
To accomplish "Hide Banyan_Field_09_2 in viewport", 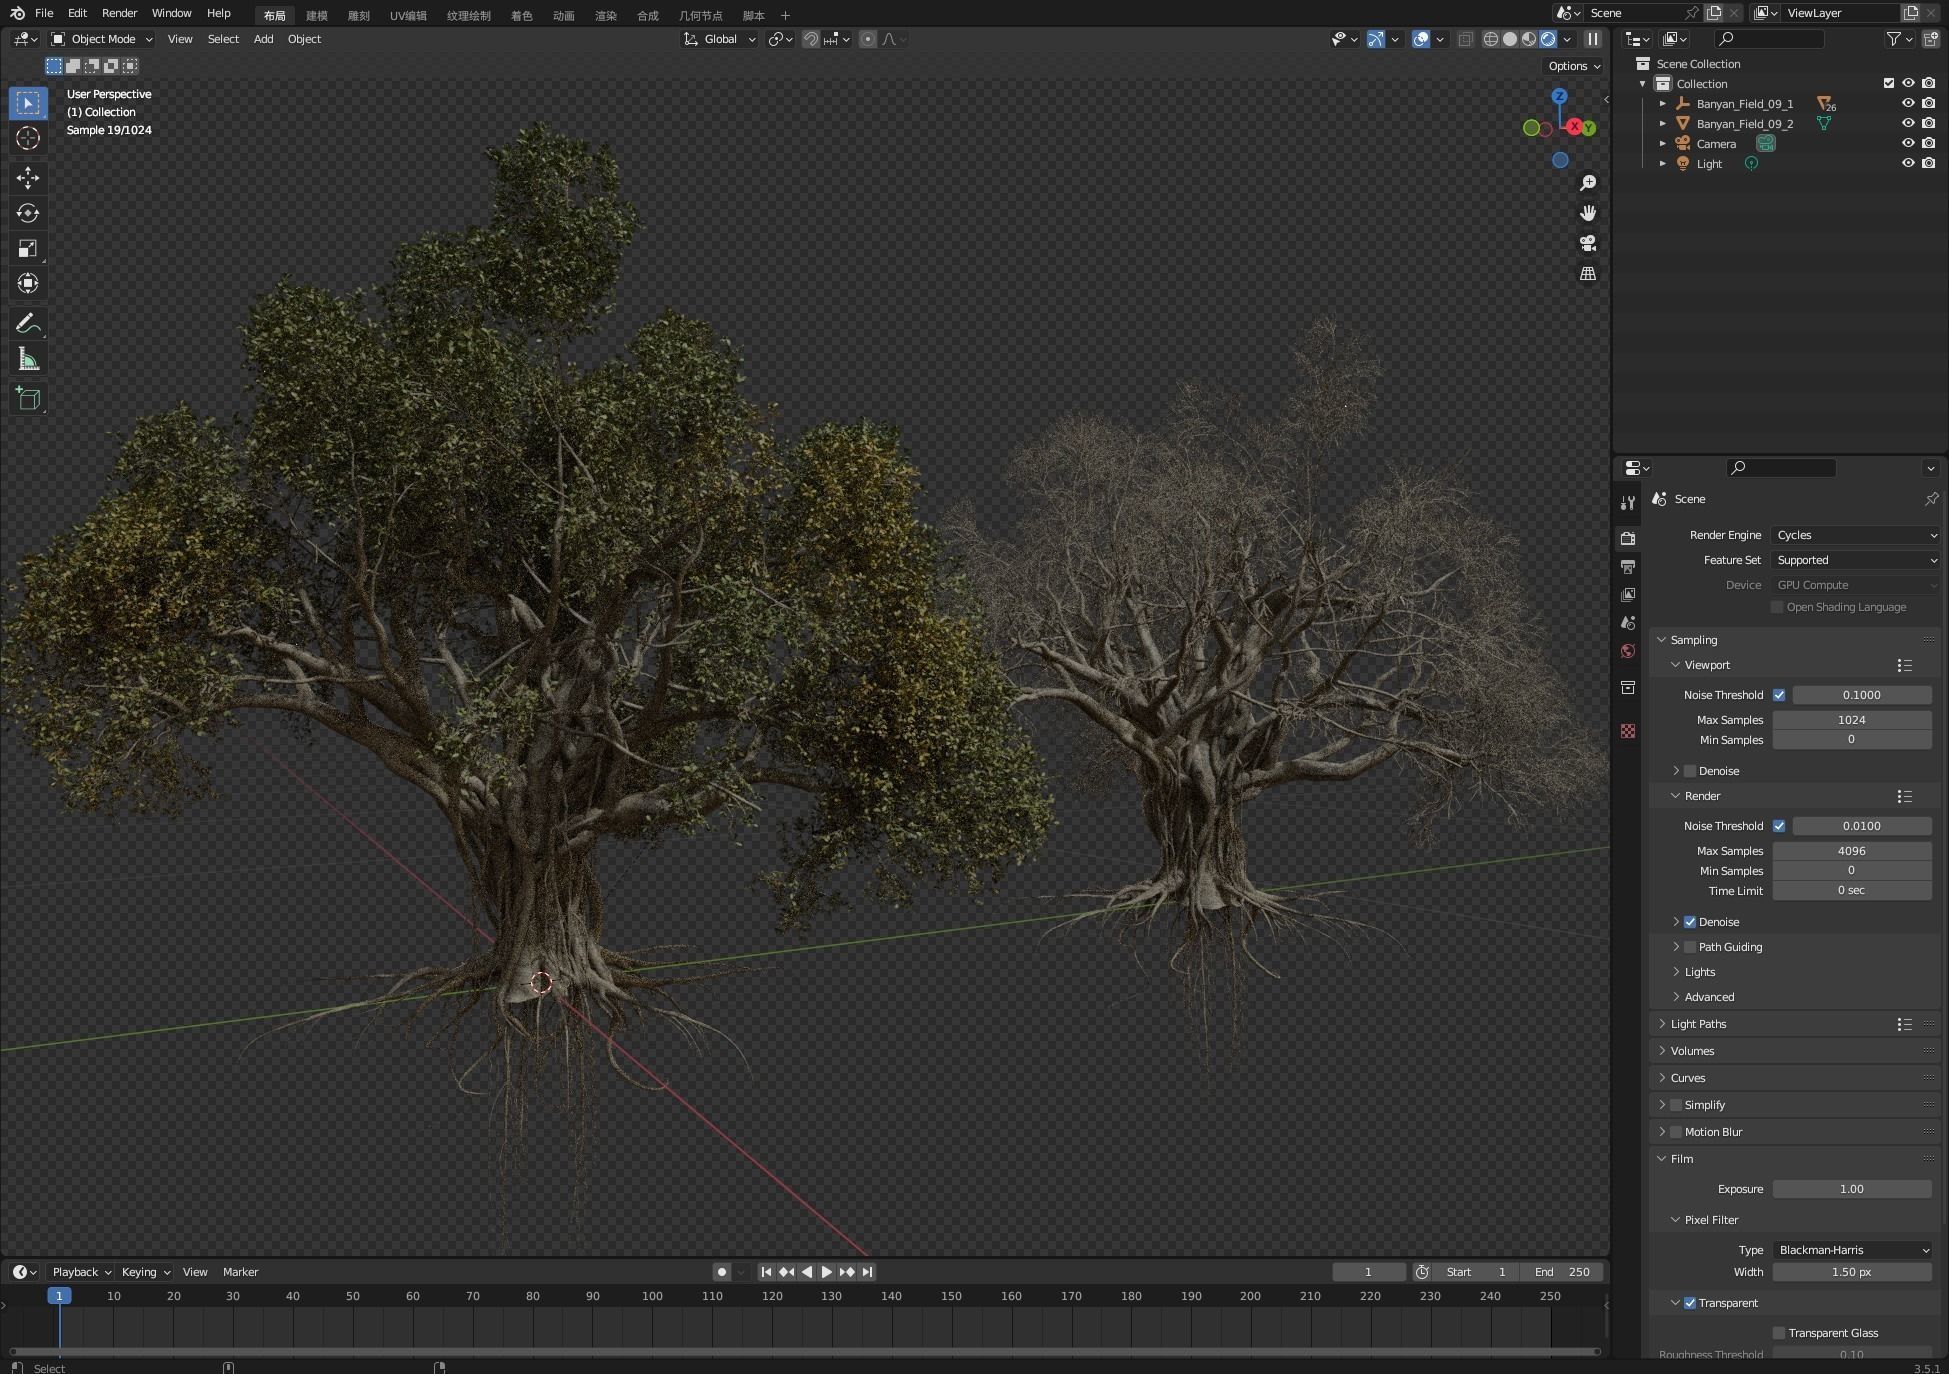I will [1908, 124].
